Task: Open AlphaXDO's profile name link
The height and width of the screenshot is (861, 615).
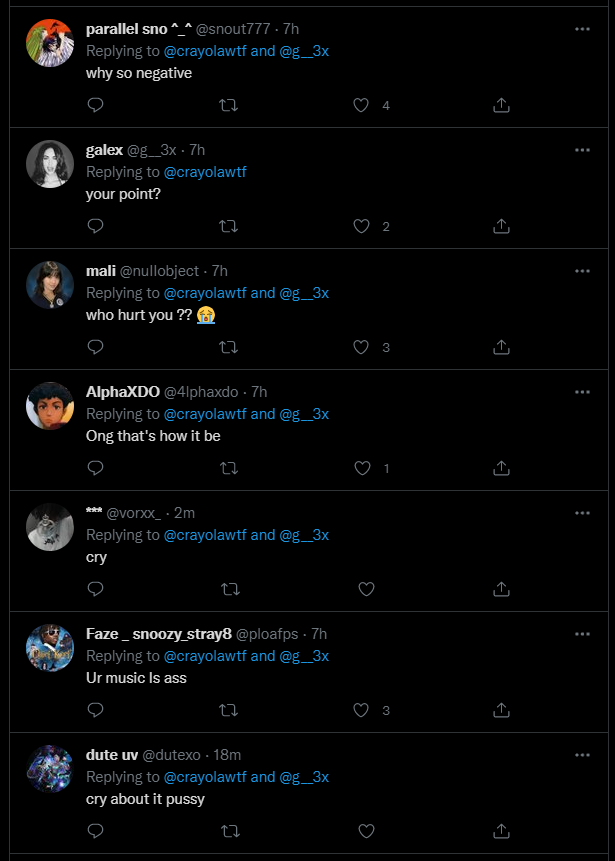Action: click(123, 391)
